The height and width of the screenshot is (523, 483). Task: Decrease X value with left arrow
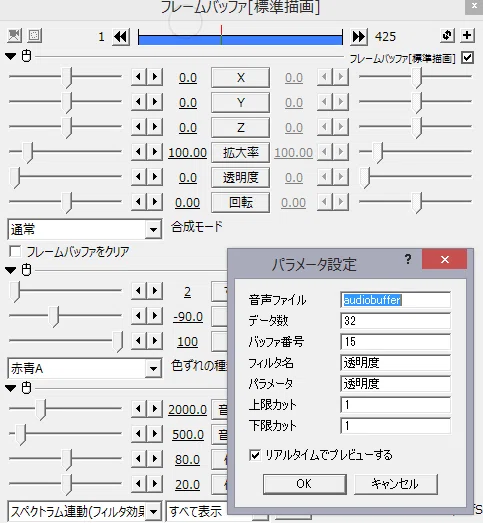point(138,77)
